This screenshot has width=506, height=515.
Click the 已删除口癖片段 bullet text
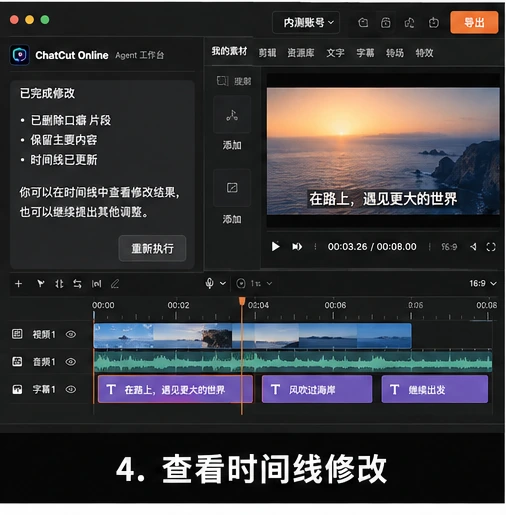71,120
